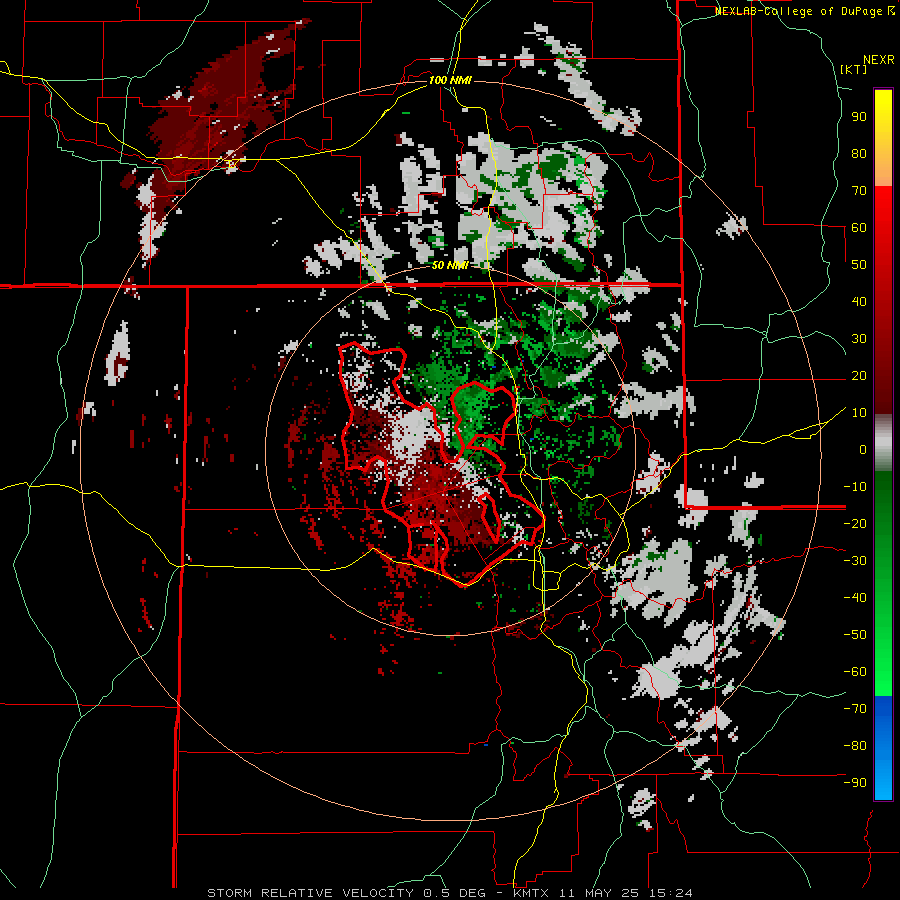The height and width of the screenshot is (900, 900).
Task: Click the -40 value on the velocity scale
Action: 855,598
